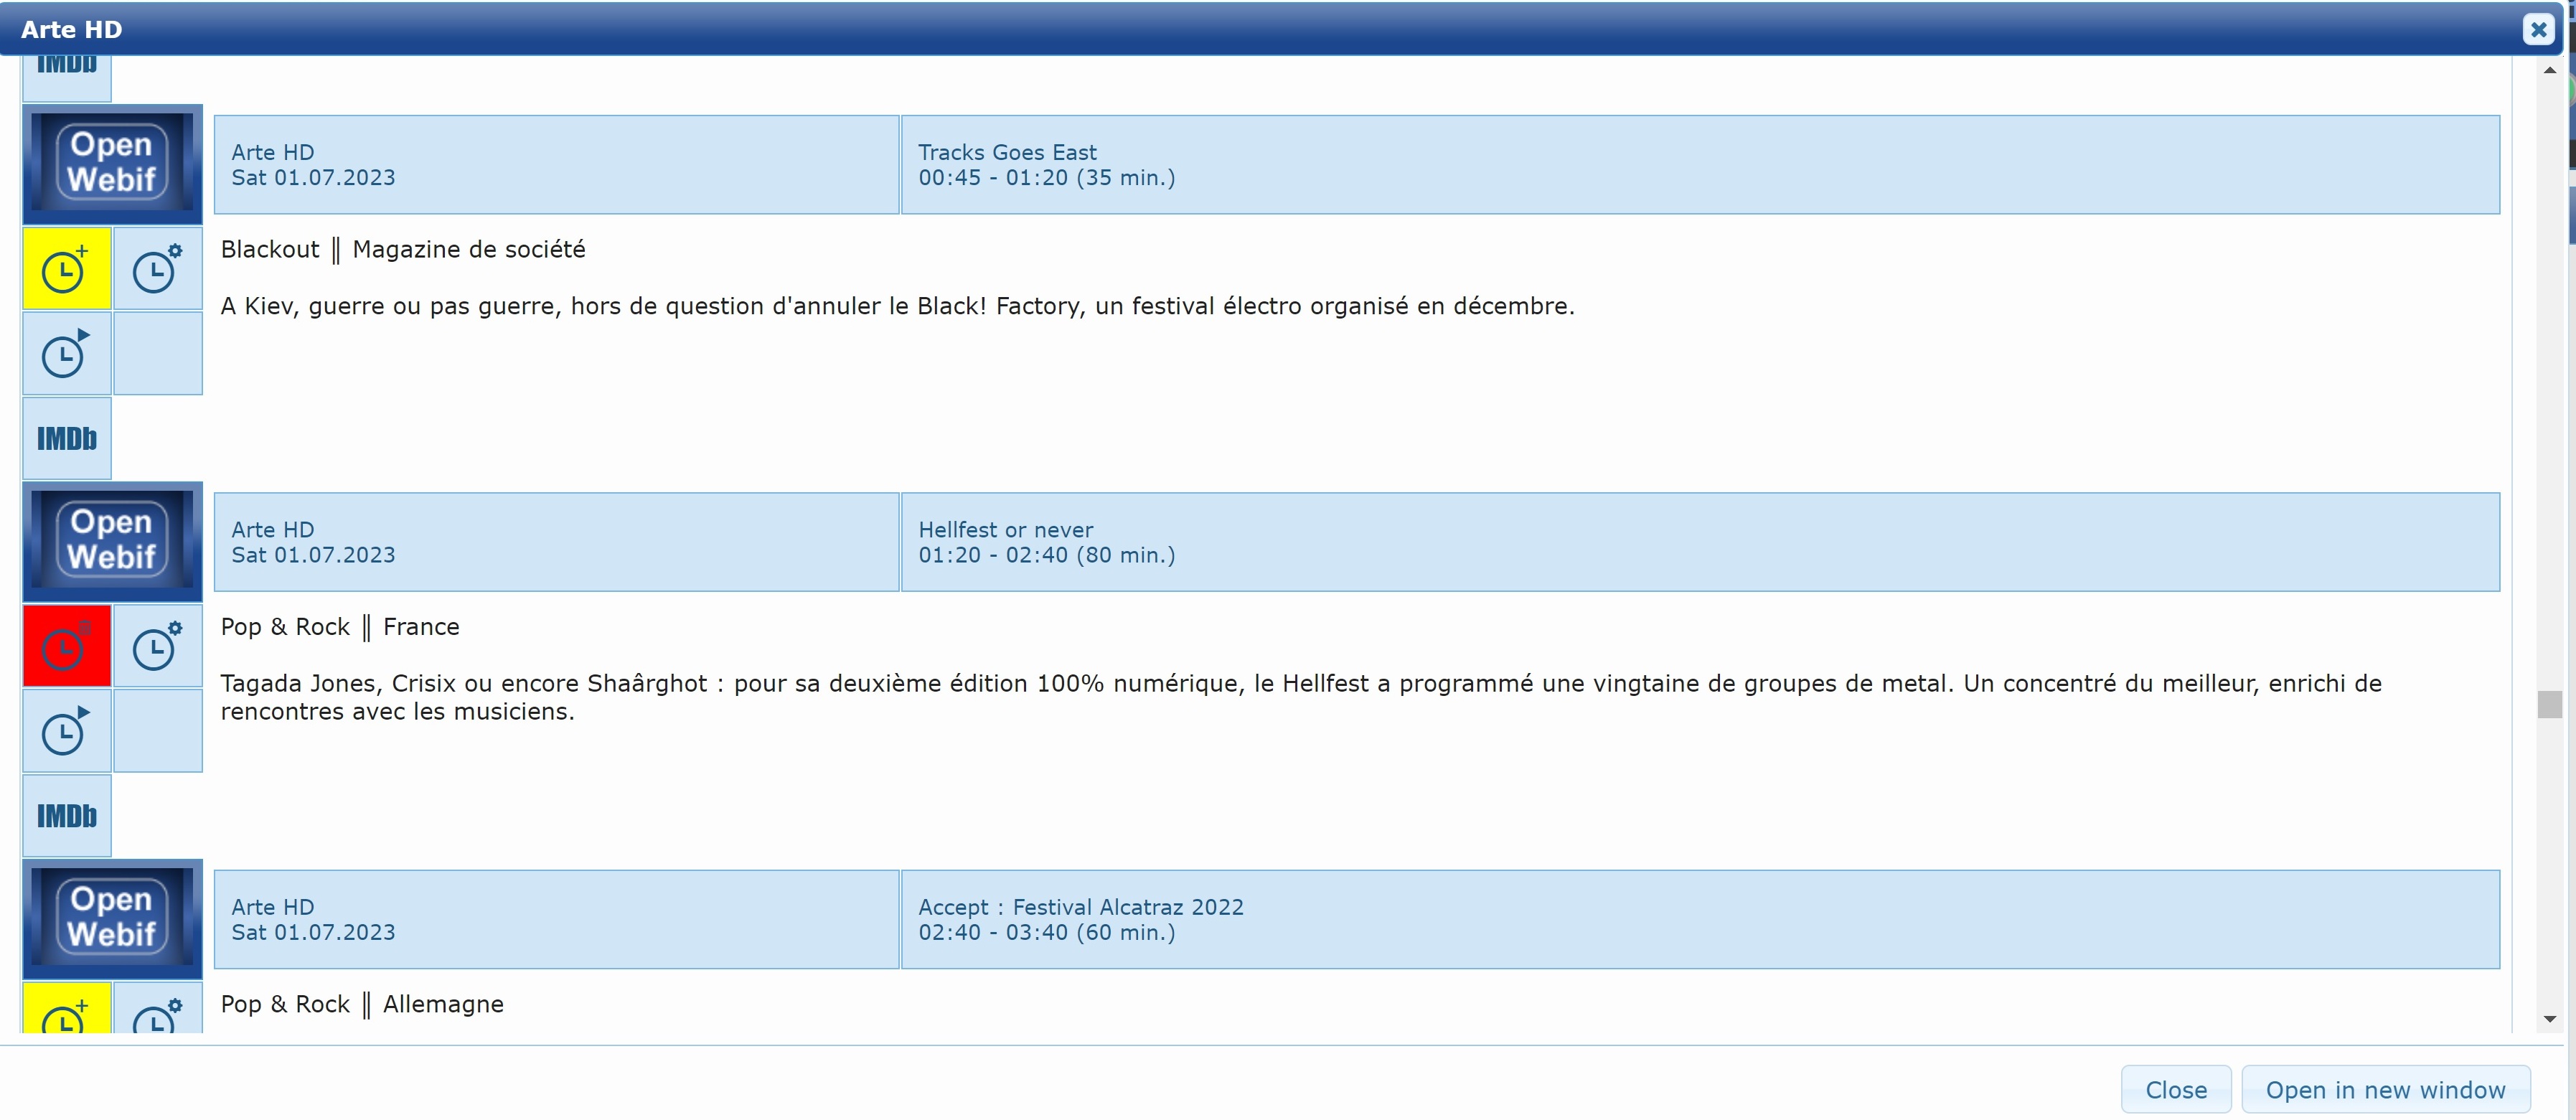Click the Black! Factory festival description
This screenshot has width=2576, height=1120.
[x=897, y=306]
